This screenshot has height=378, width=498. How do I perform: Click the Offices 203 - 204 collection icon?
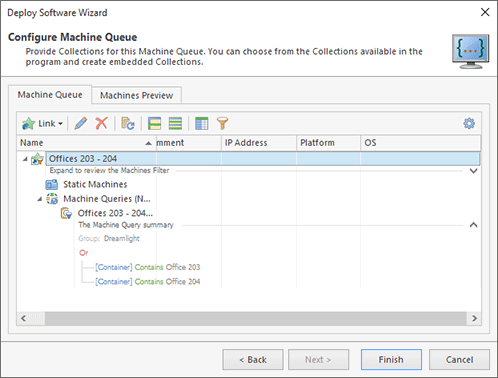(37, 159)
